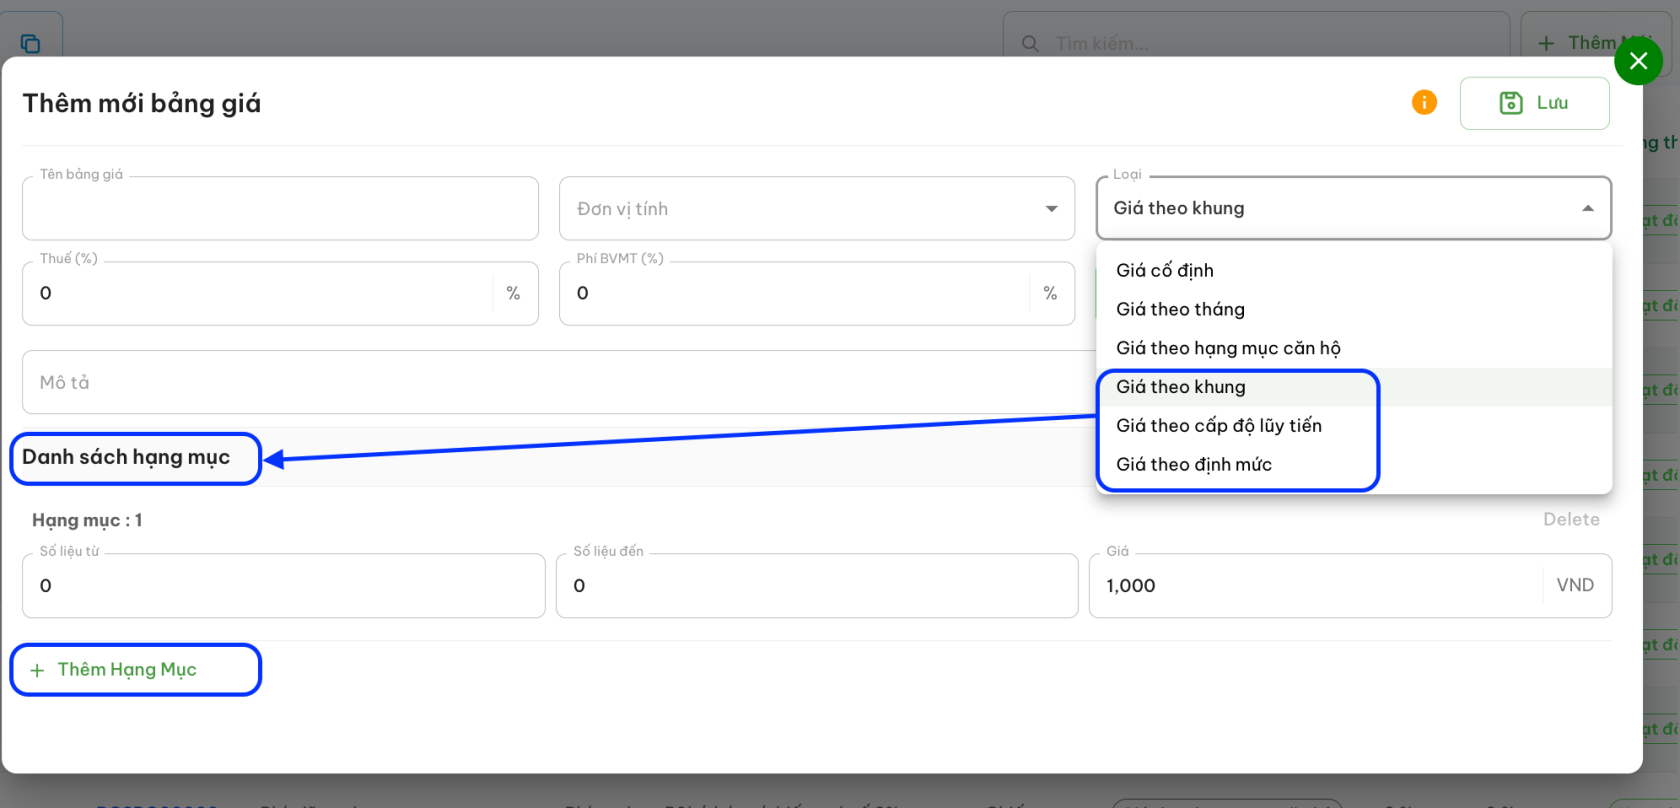Click the Thêm mới bảng giá title

coord(142,103)
